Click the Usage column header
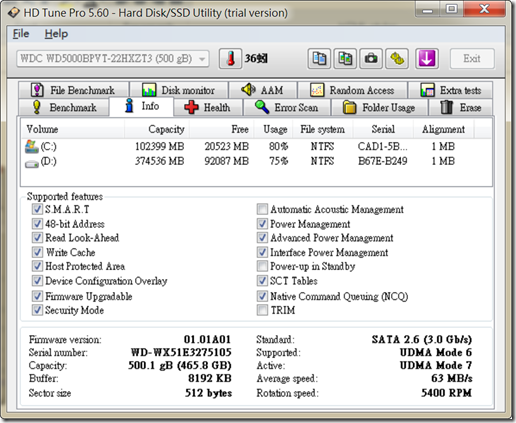The height and width of the screenshot is (423, 516). tap(273, 129)
